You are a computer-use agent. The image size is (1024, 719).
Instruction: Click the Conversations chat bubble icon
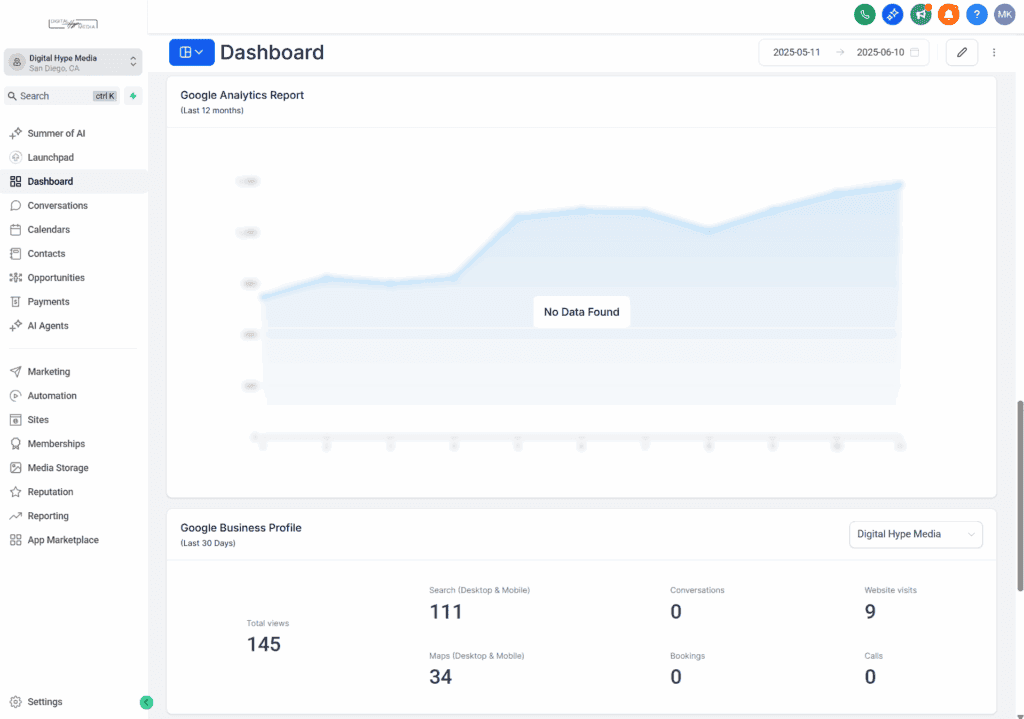[16, 206]
